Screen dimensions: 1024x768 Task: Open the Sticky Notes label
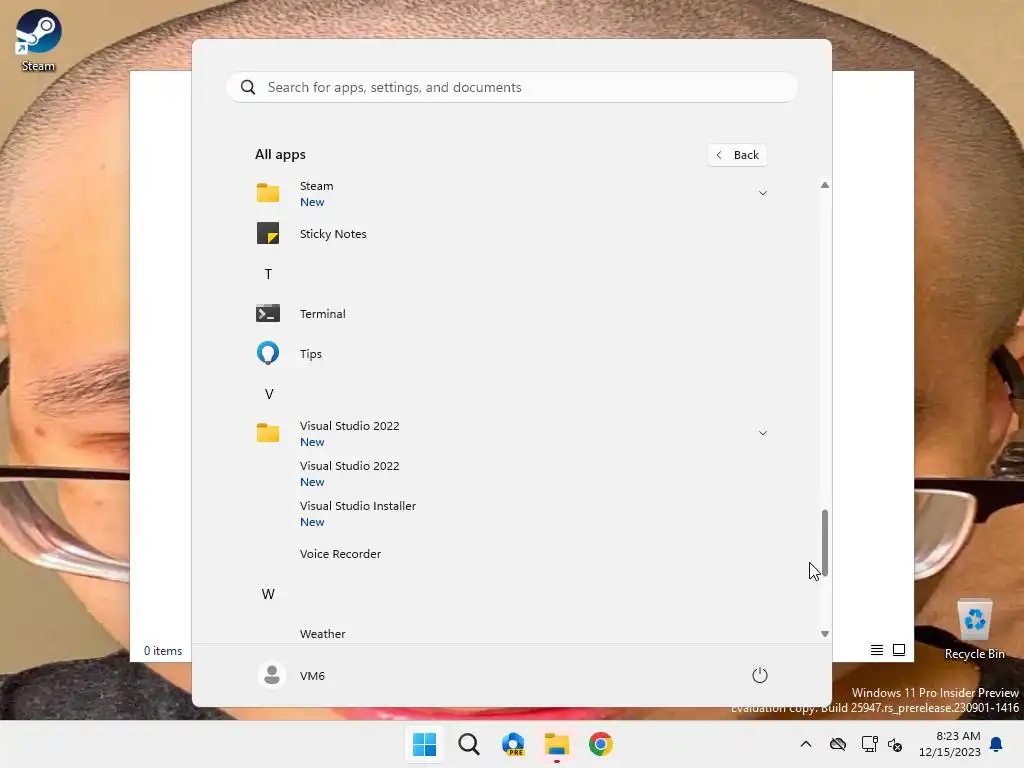coord(333,234)
